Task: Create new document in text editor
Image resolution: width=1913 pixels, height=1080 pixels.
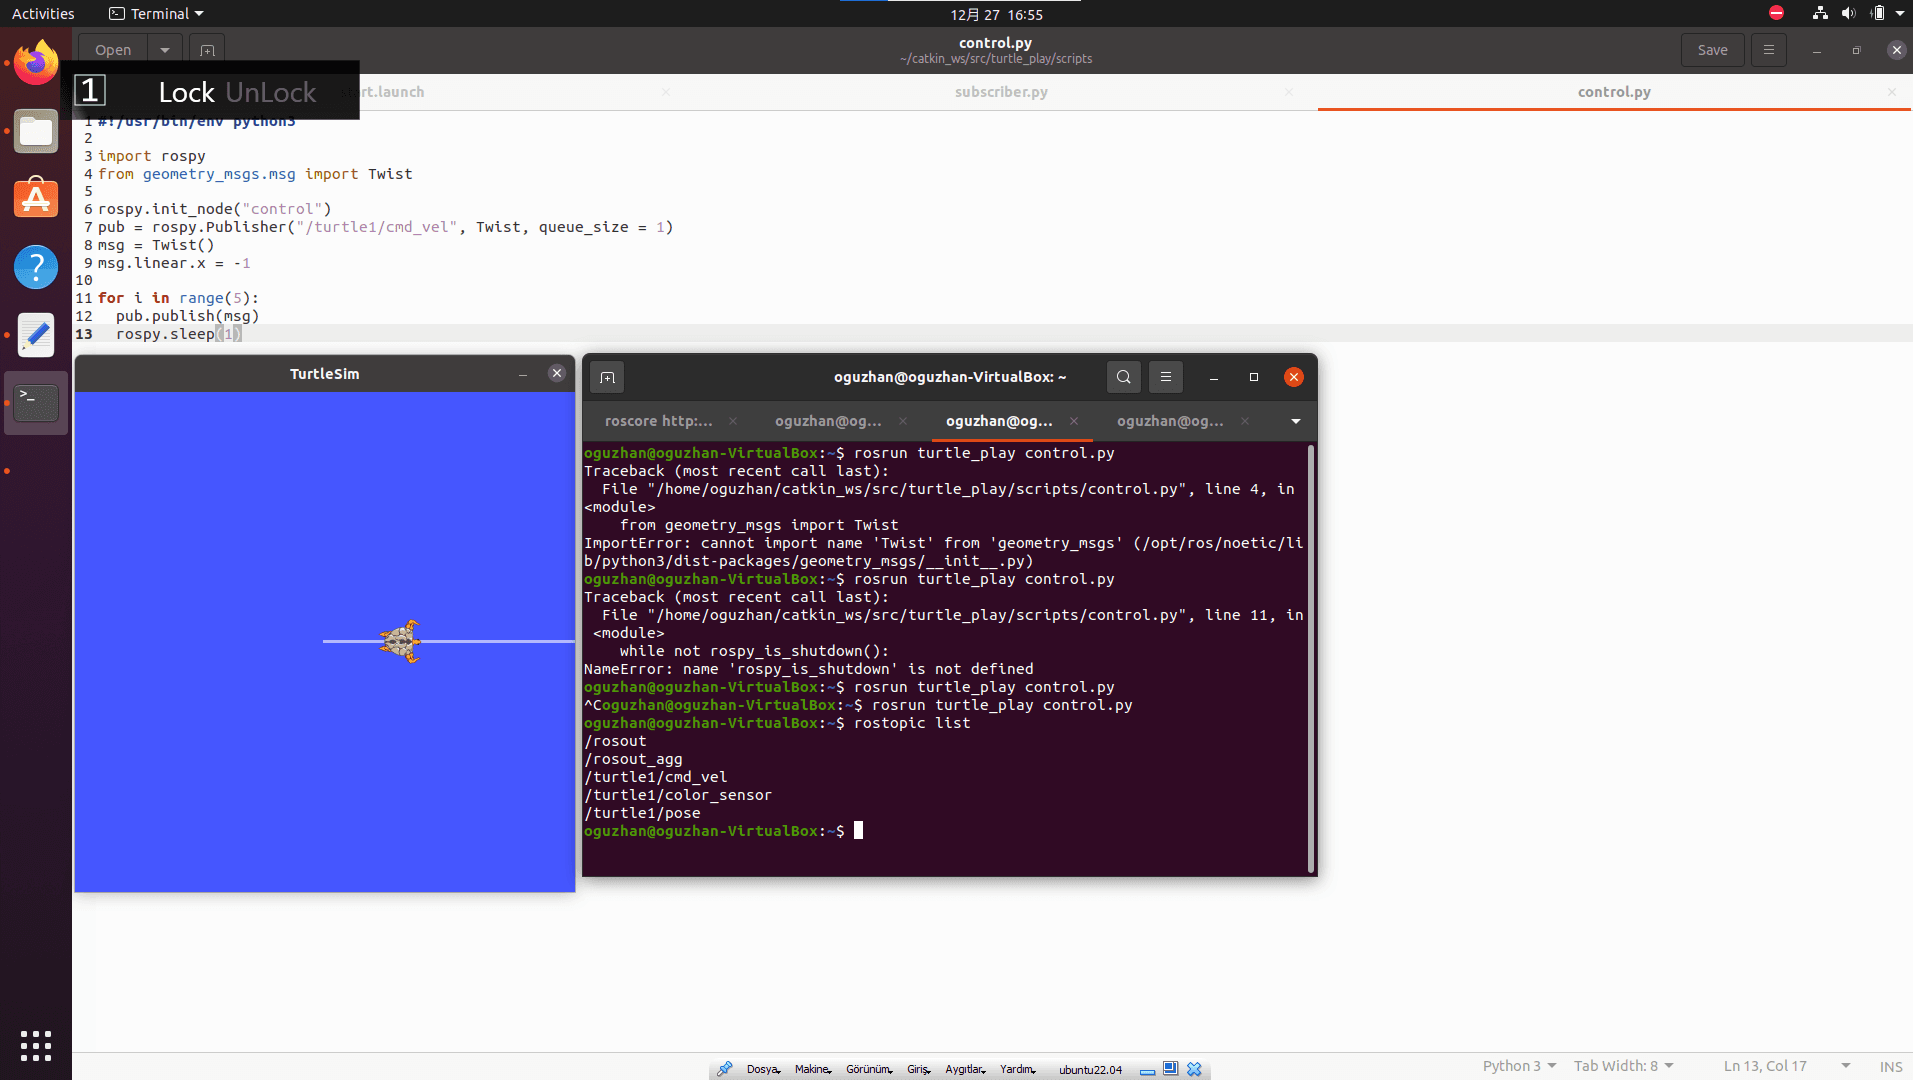Action: [x=207, y=50]
